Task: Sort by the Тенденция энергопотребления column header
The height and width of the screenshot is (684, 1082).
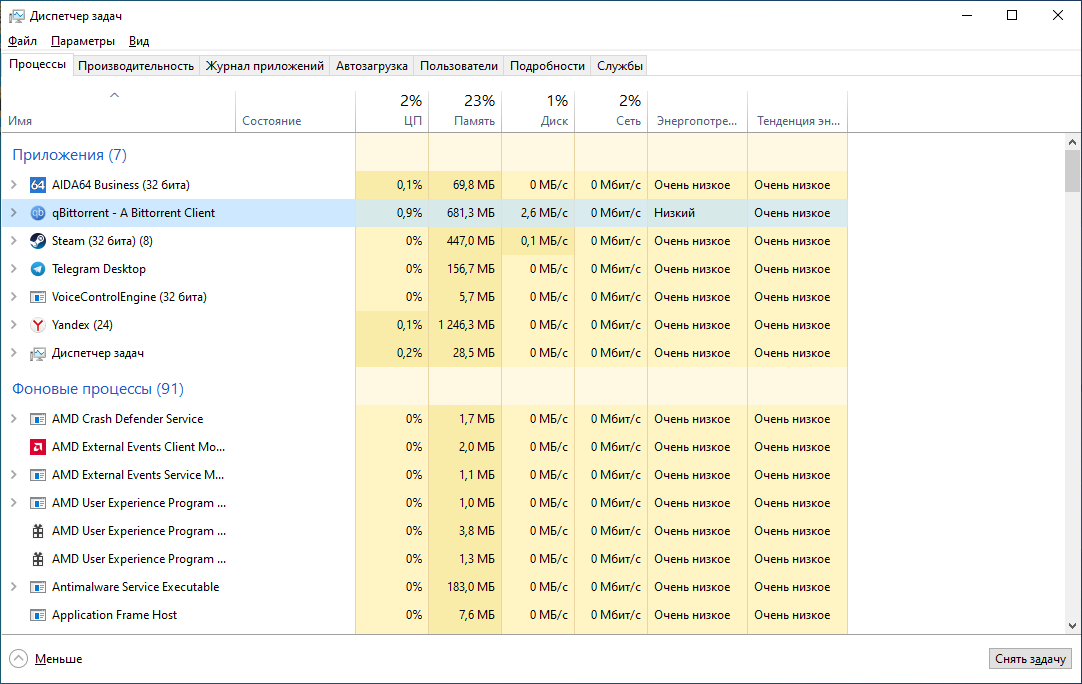Action: click(x=798, y=111)
